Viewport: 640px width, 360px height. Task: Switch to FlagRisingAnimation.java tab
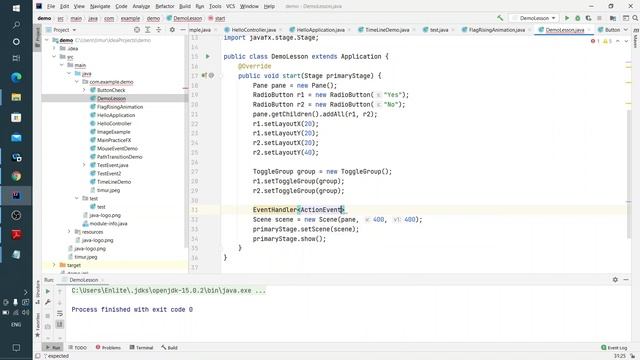[497, 30]
